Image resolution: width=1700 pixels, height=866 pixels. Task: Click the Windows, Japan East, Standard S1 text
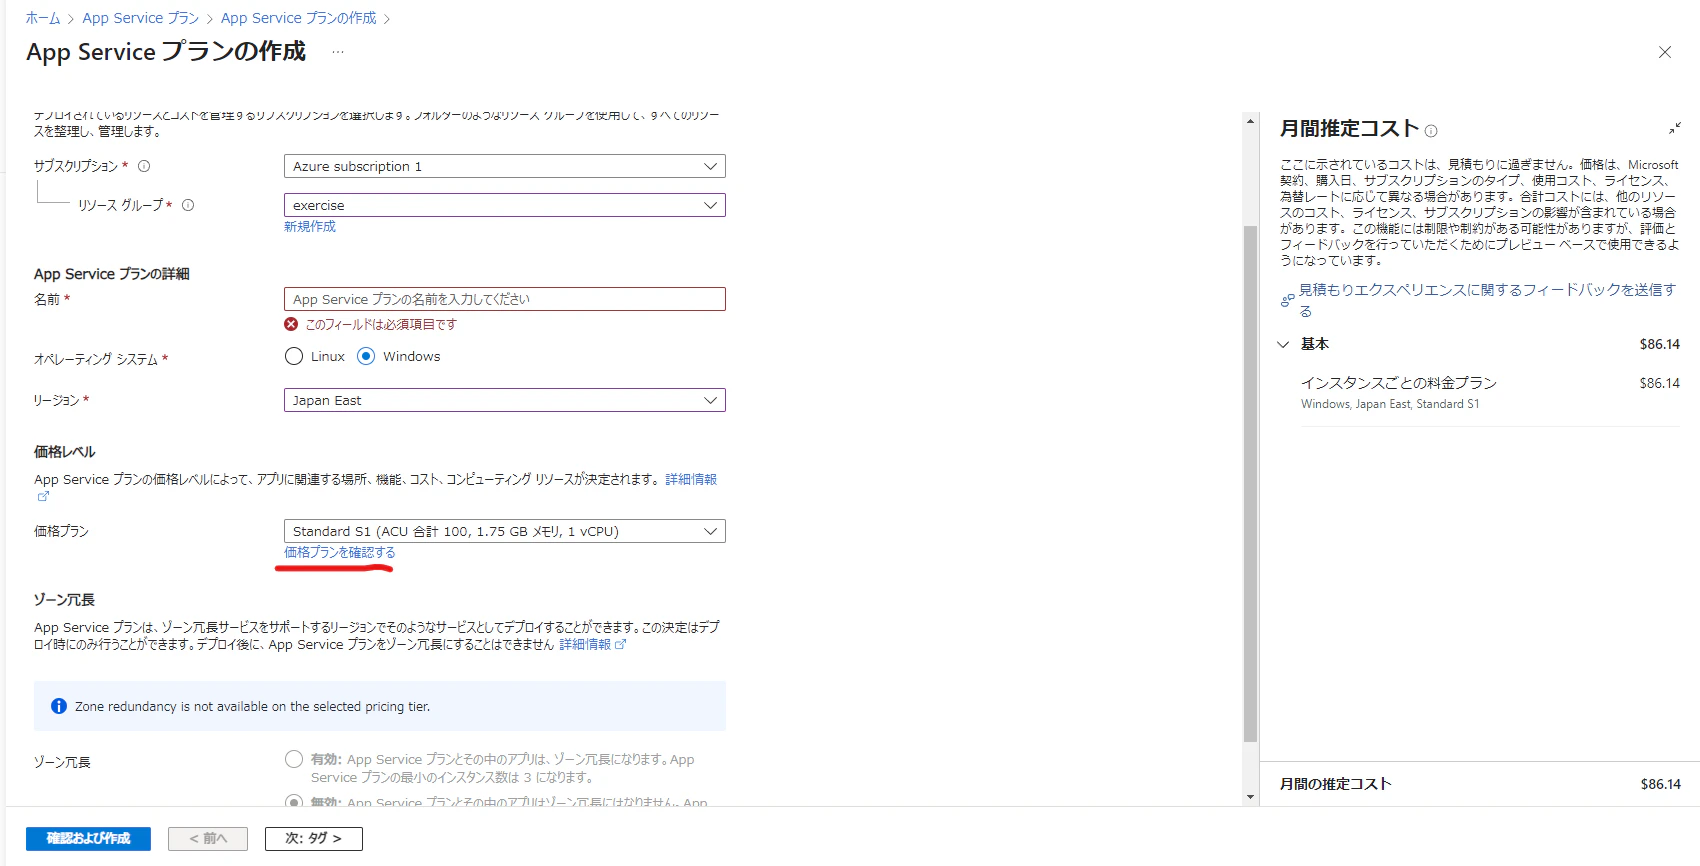click(1390, 404)
